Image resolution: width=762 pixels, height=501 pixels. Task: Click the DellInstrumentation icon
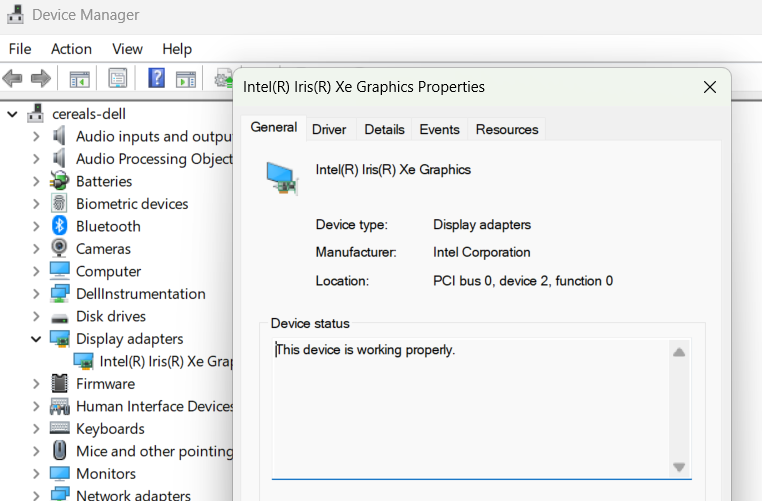coord(59,293)
